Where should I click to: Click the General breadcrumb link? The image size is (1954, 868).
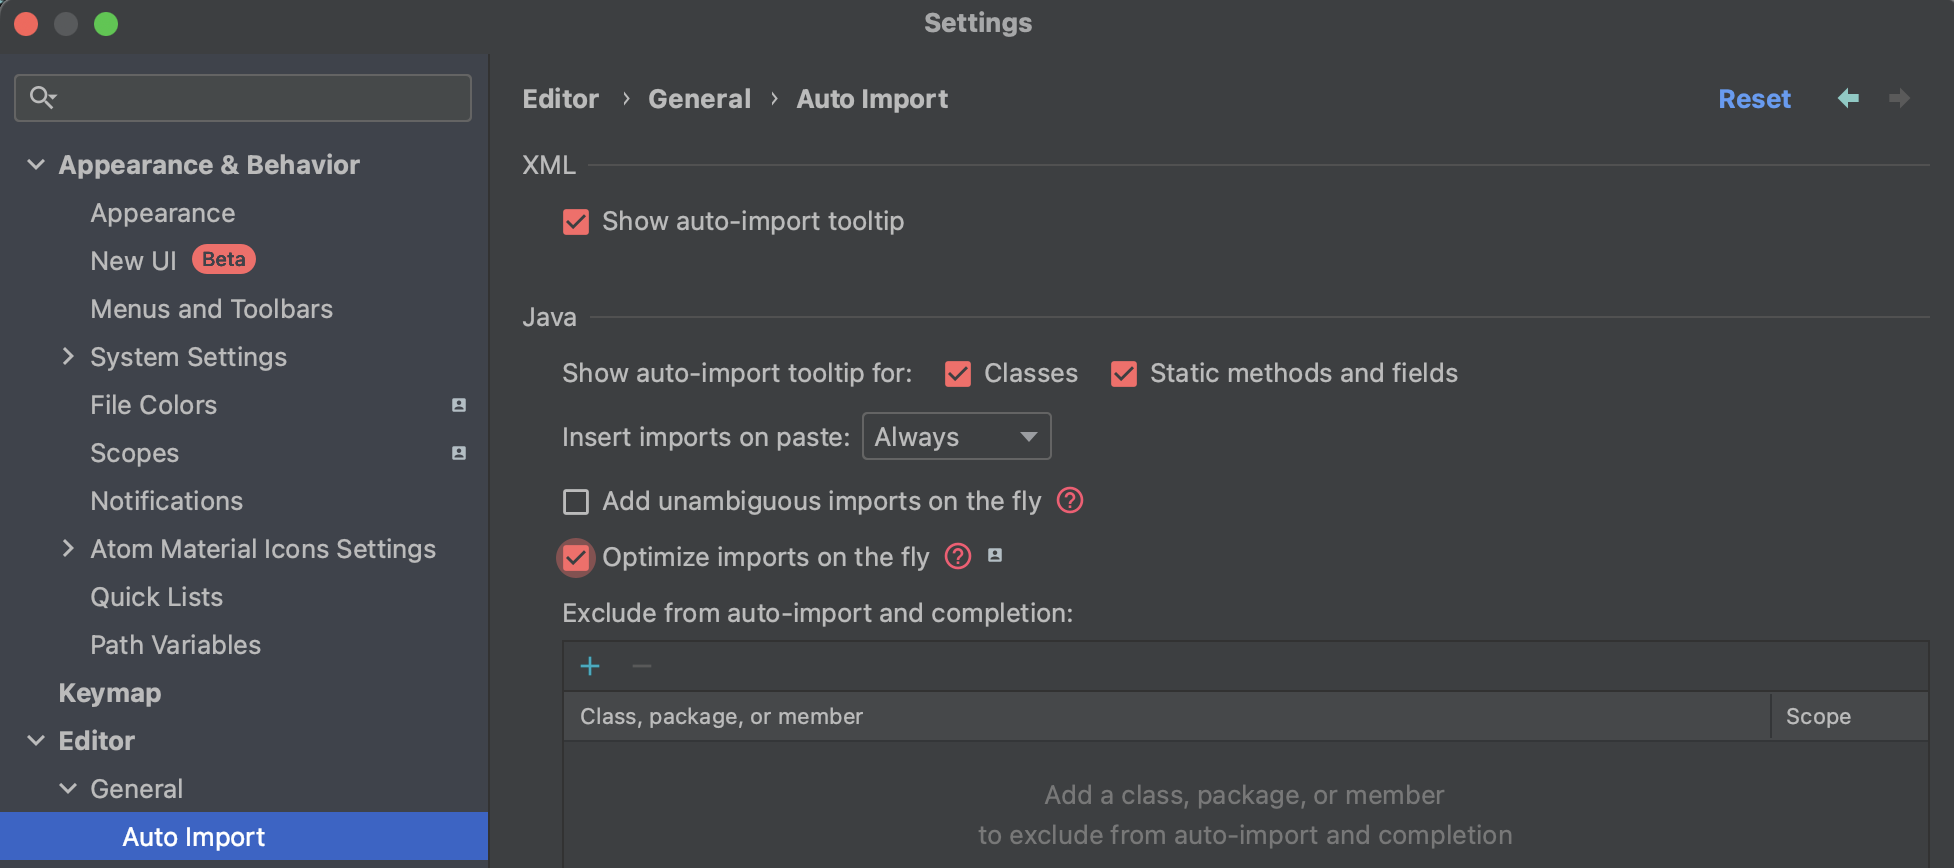[x=699, y=99]
